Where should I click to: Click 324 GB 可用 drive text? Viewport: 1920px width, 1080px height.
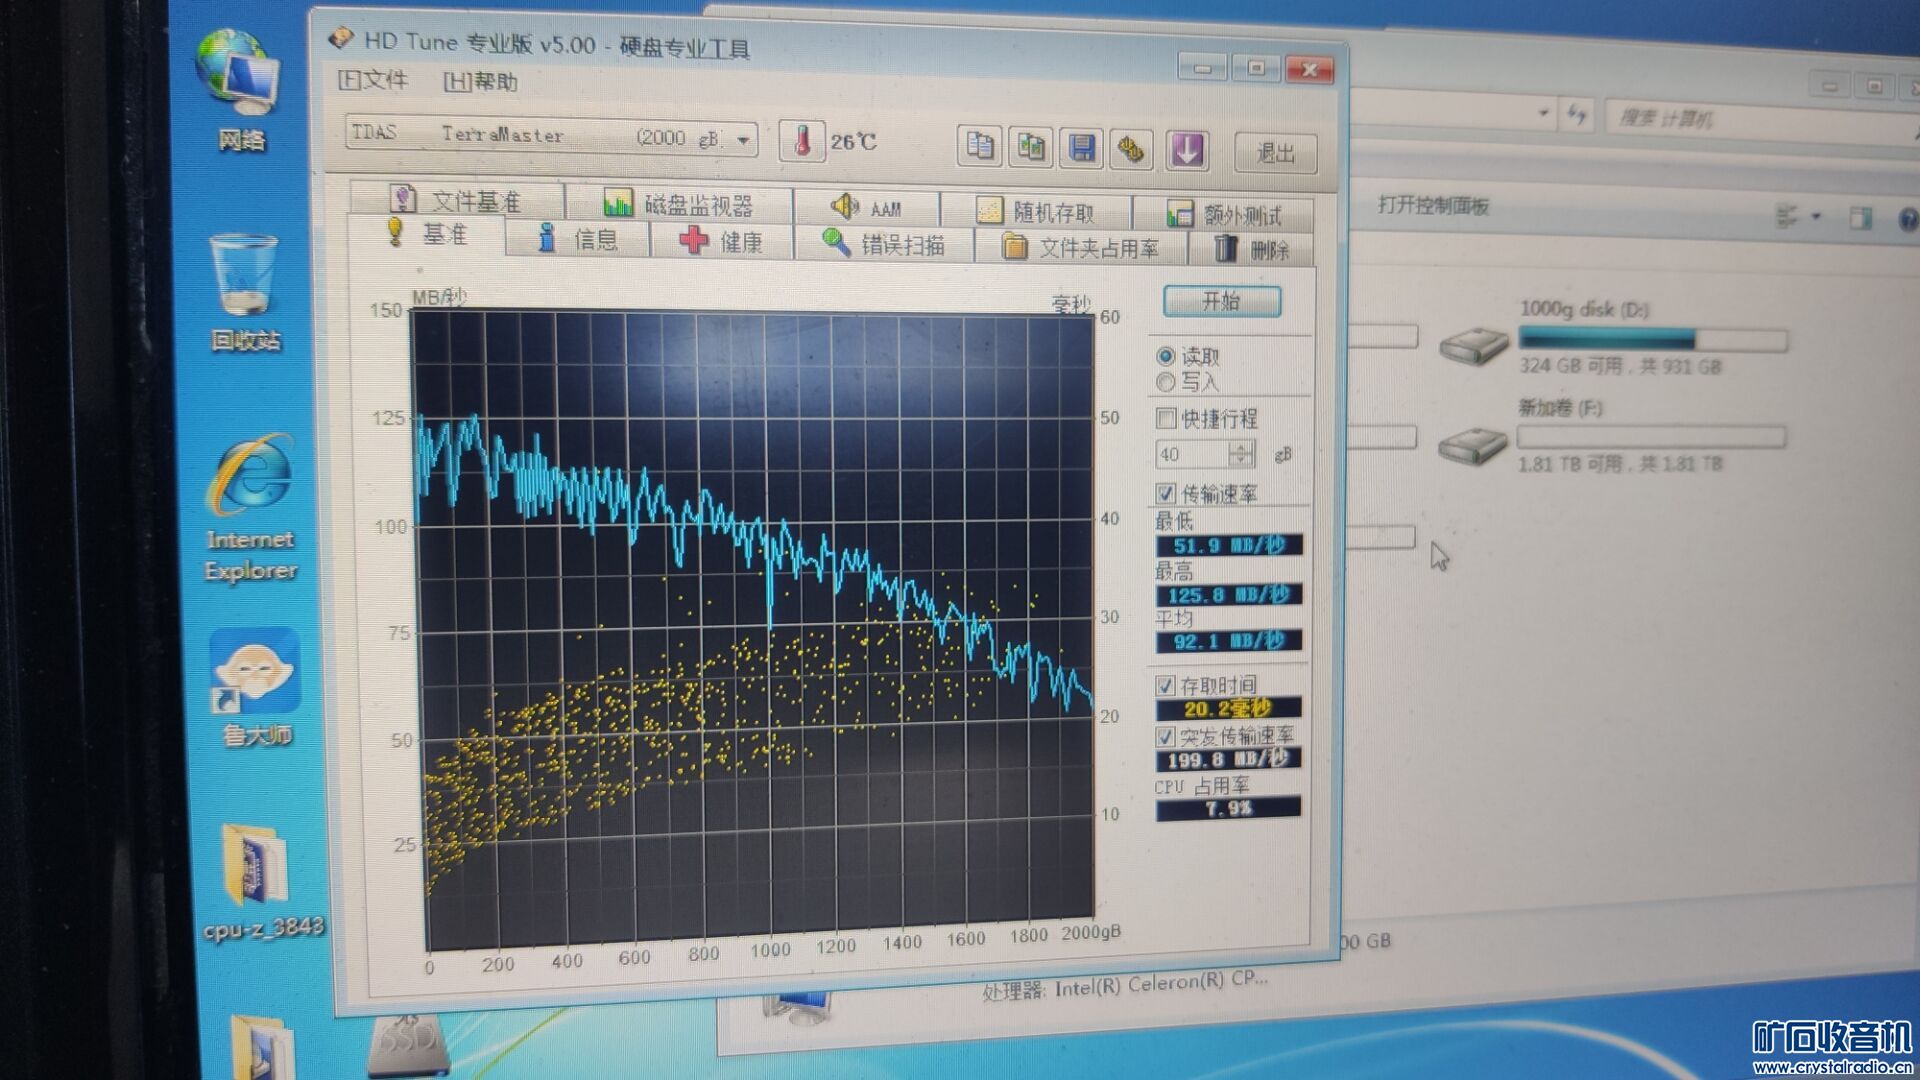[1620, 366]
